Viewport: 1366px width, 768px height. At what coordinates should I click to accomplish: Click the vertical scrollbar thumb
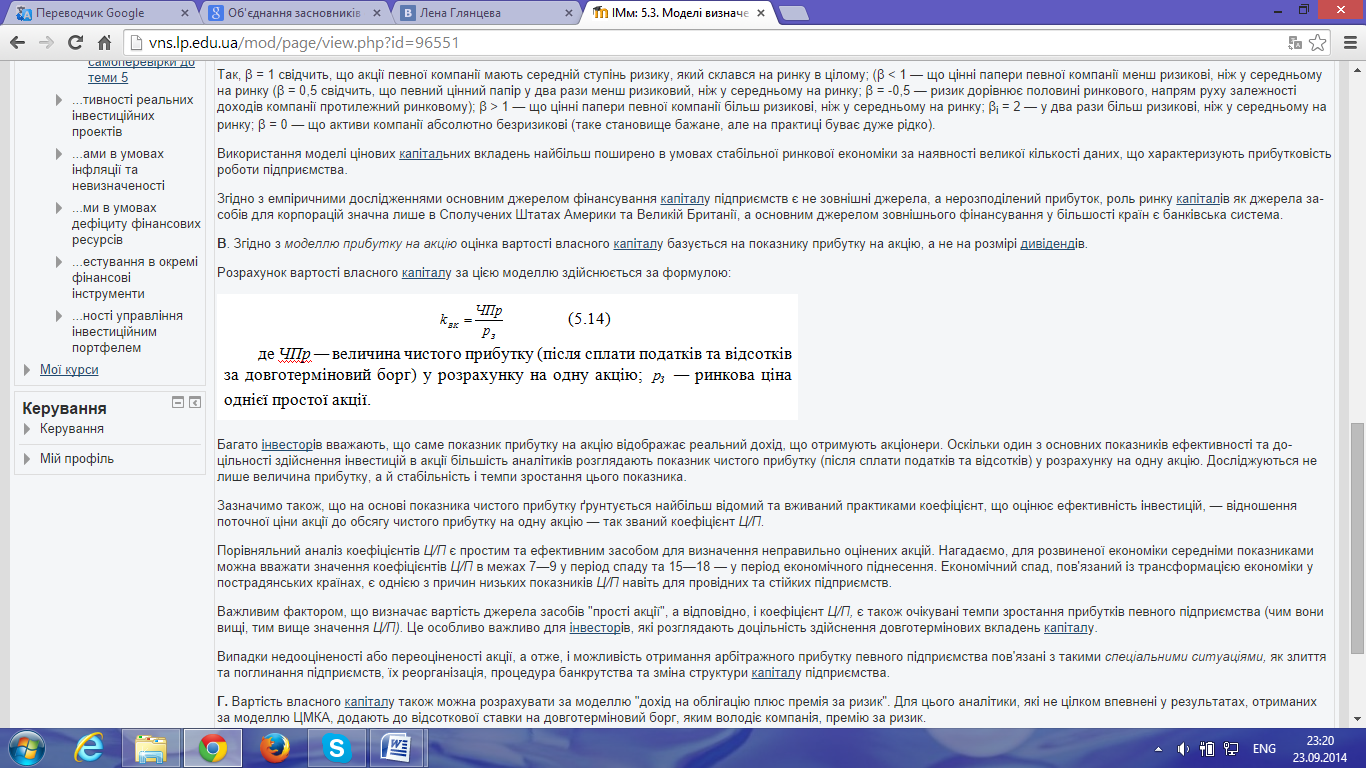coord(1357,537)
